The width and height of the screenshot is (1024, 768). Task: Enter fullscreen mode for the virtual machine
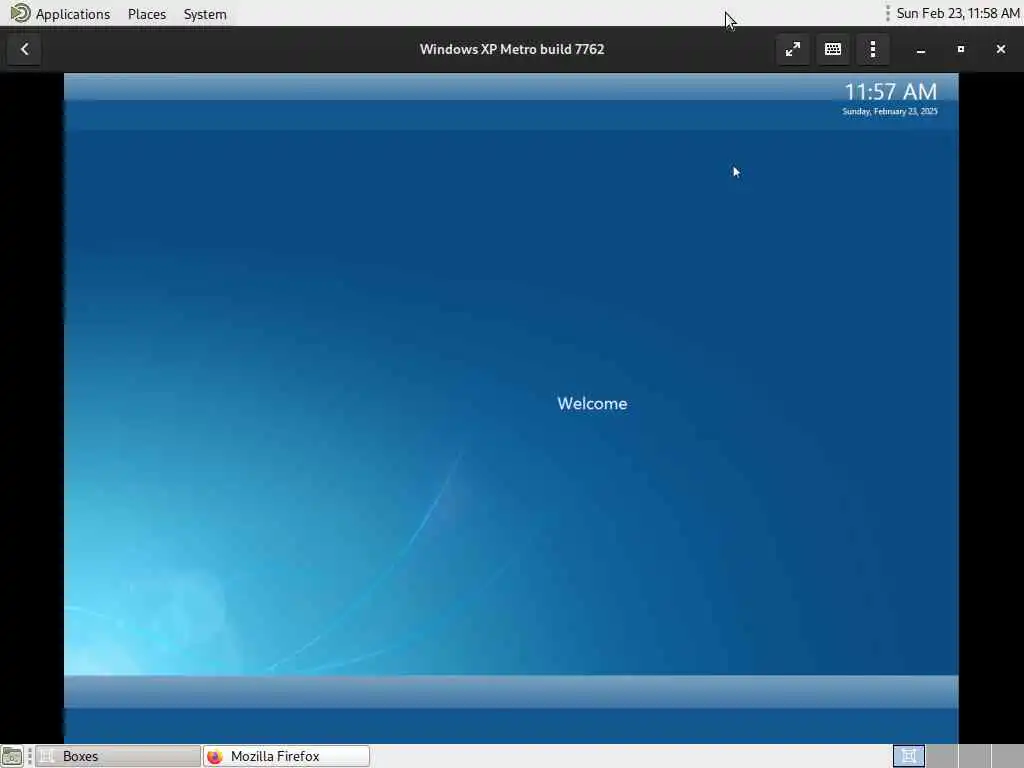793,49
